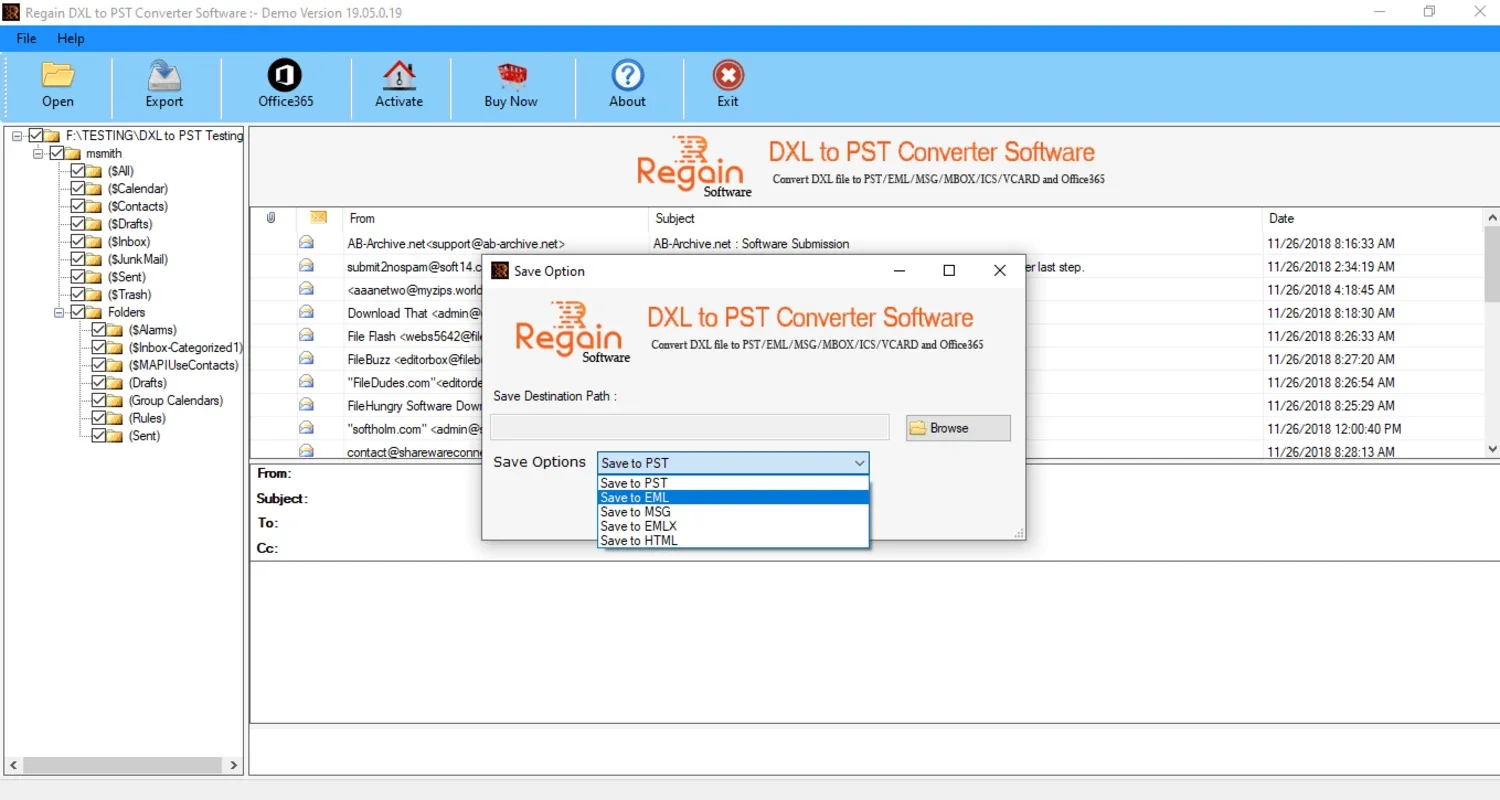This screenshot has width=1500, height=800.
Task: Click the Save Option dialog title icon
Action: (x=500, y=270)
